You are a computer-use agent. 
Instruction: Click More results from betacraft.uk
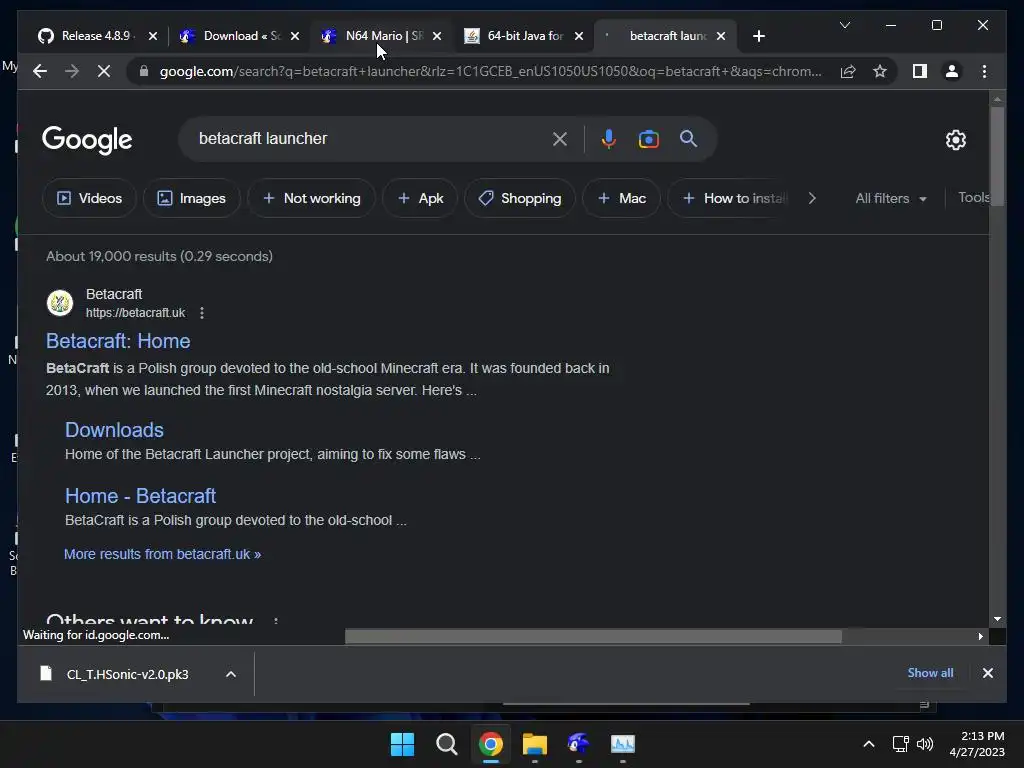(x=163, y=554)
